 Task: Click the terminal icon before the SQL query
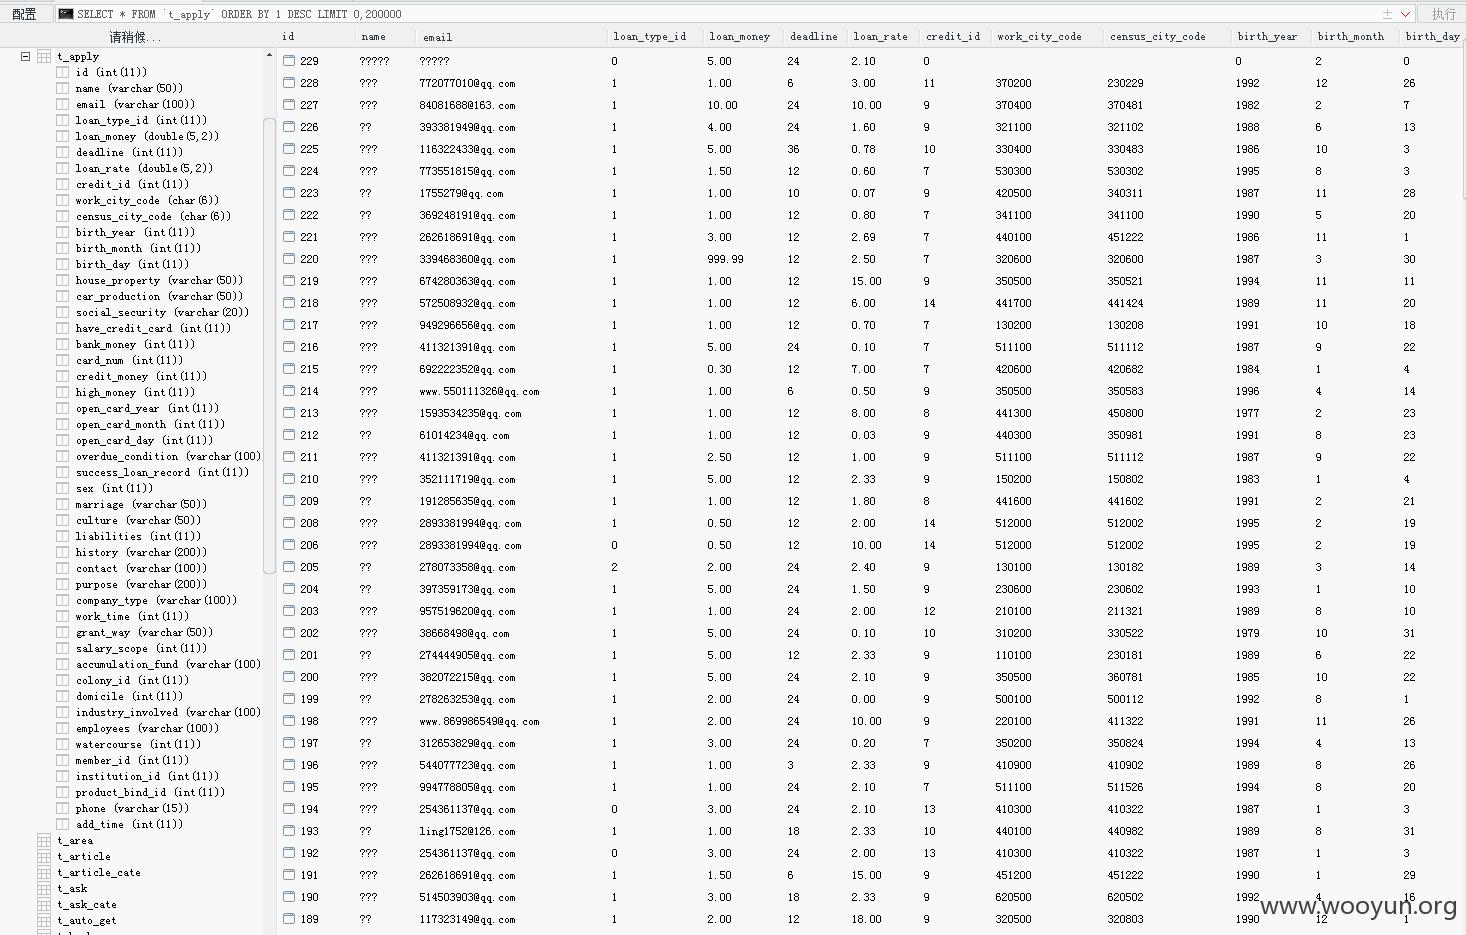point(66,14)
